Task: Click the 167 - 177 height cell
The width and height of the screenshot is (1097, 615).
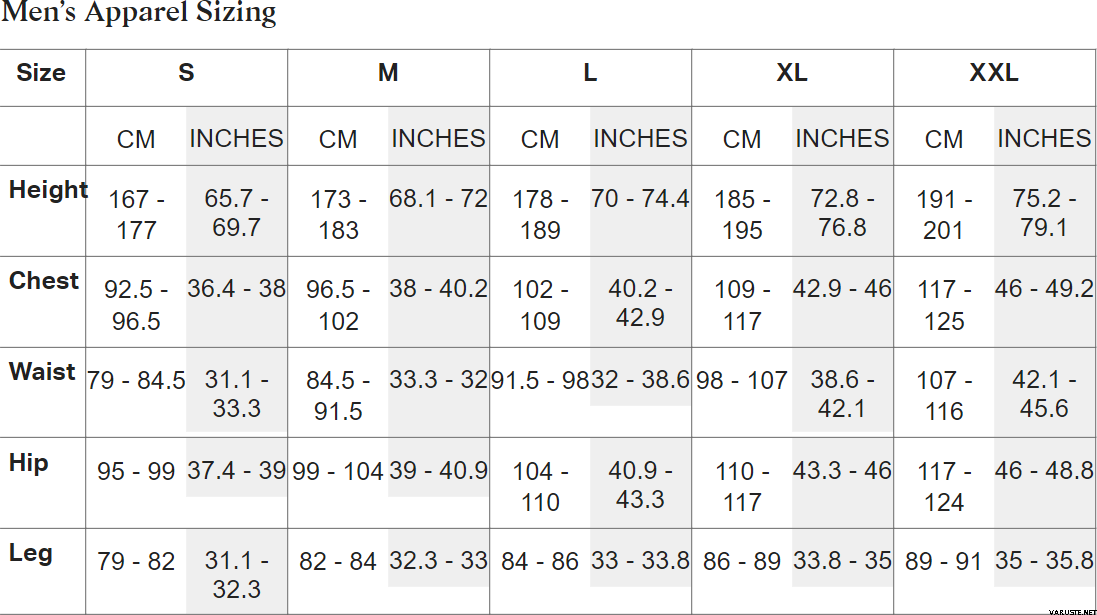Action: point(136,214)
